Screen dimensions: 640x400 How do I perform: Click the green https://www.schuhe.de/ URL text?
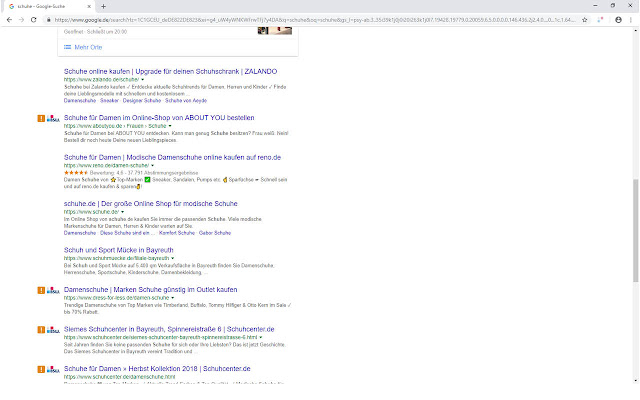[x=91, y=212]
